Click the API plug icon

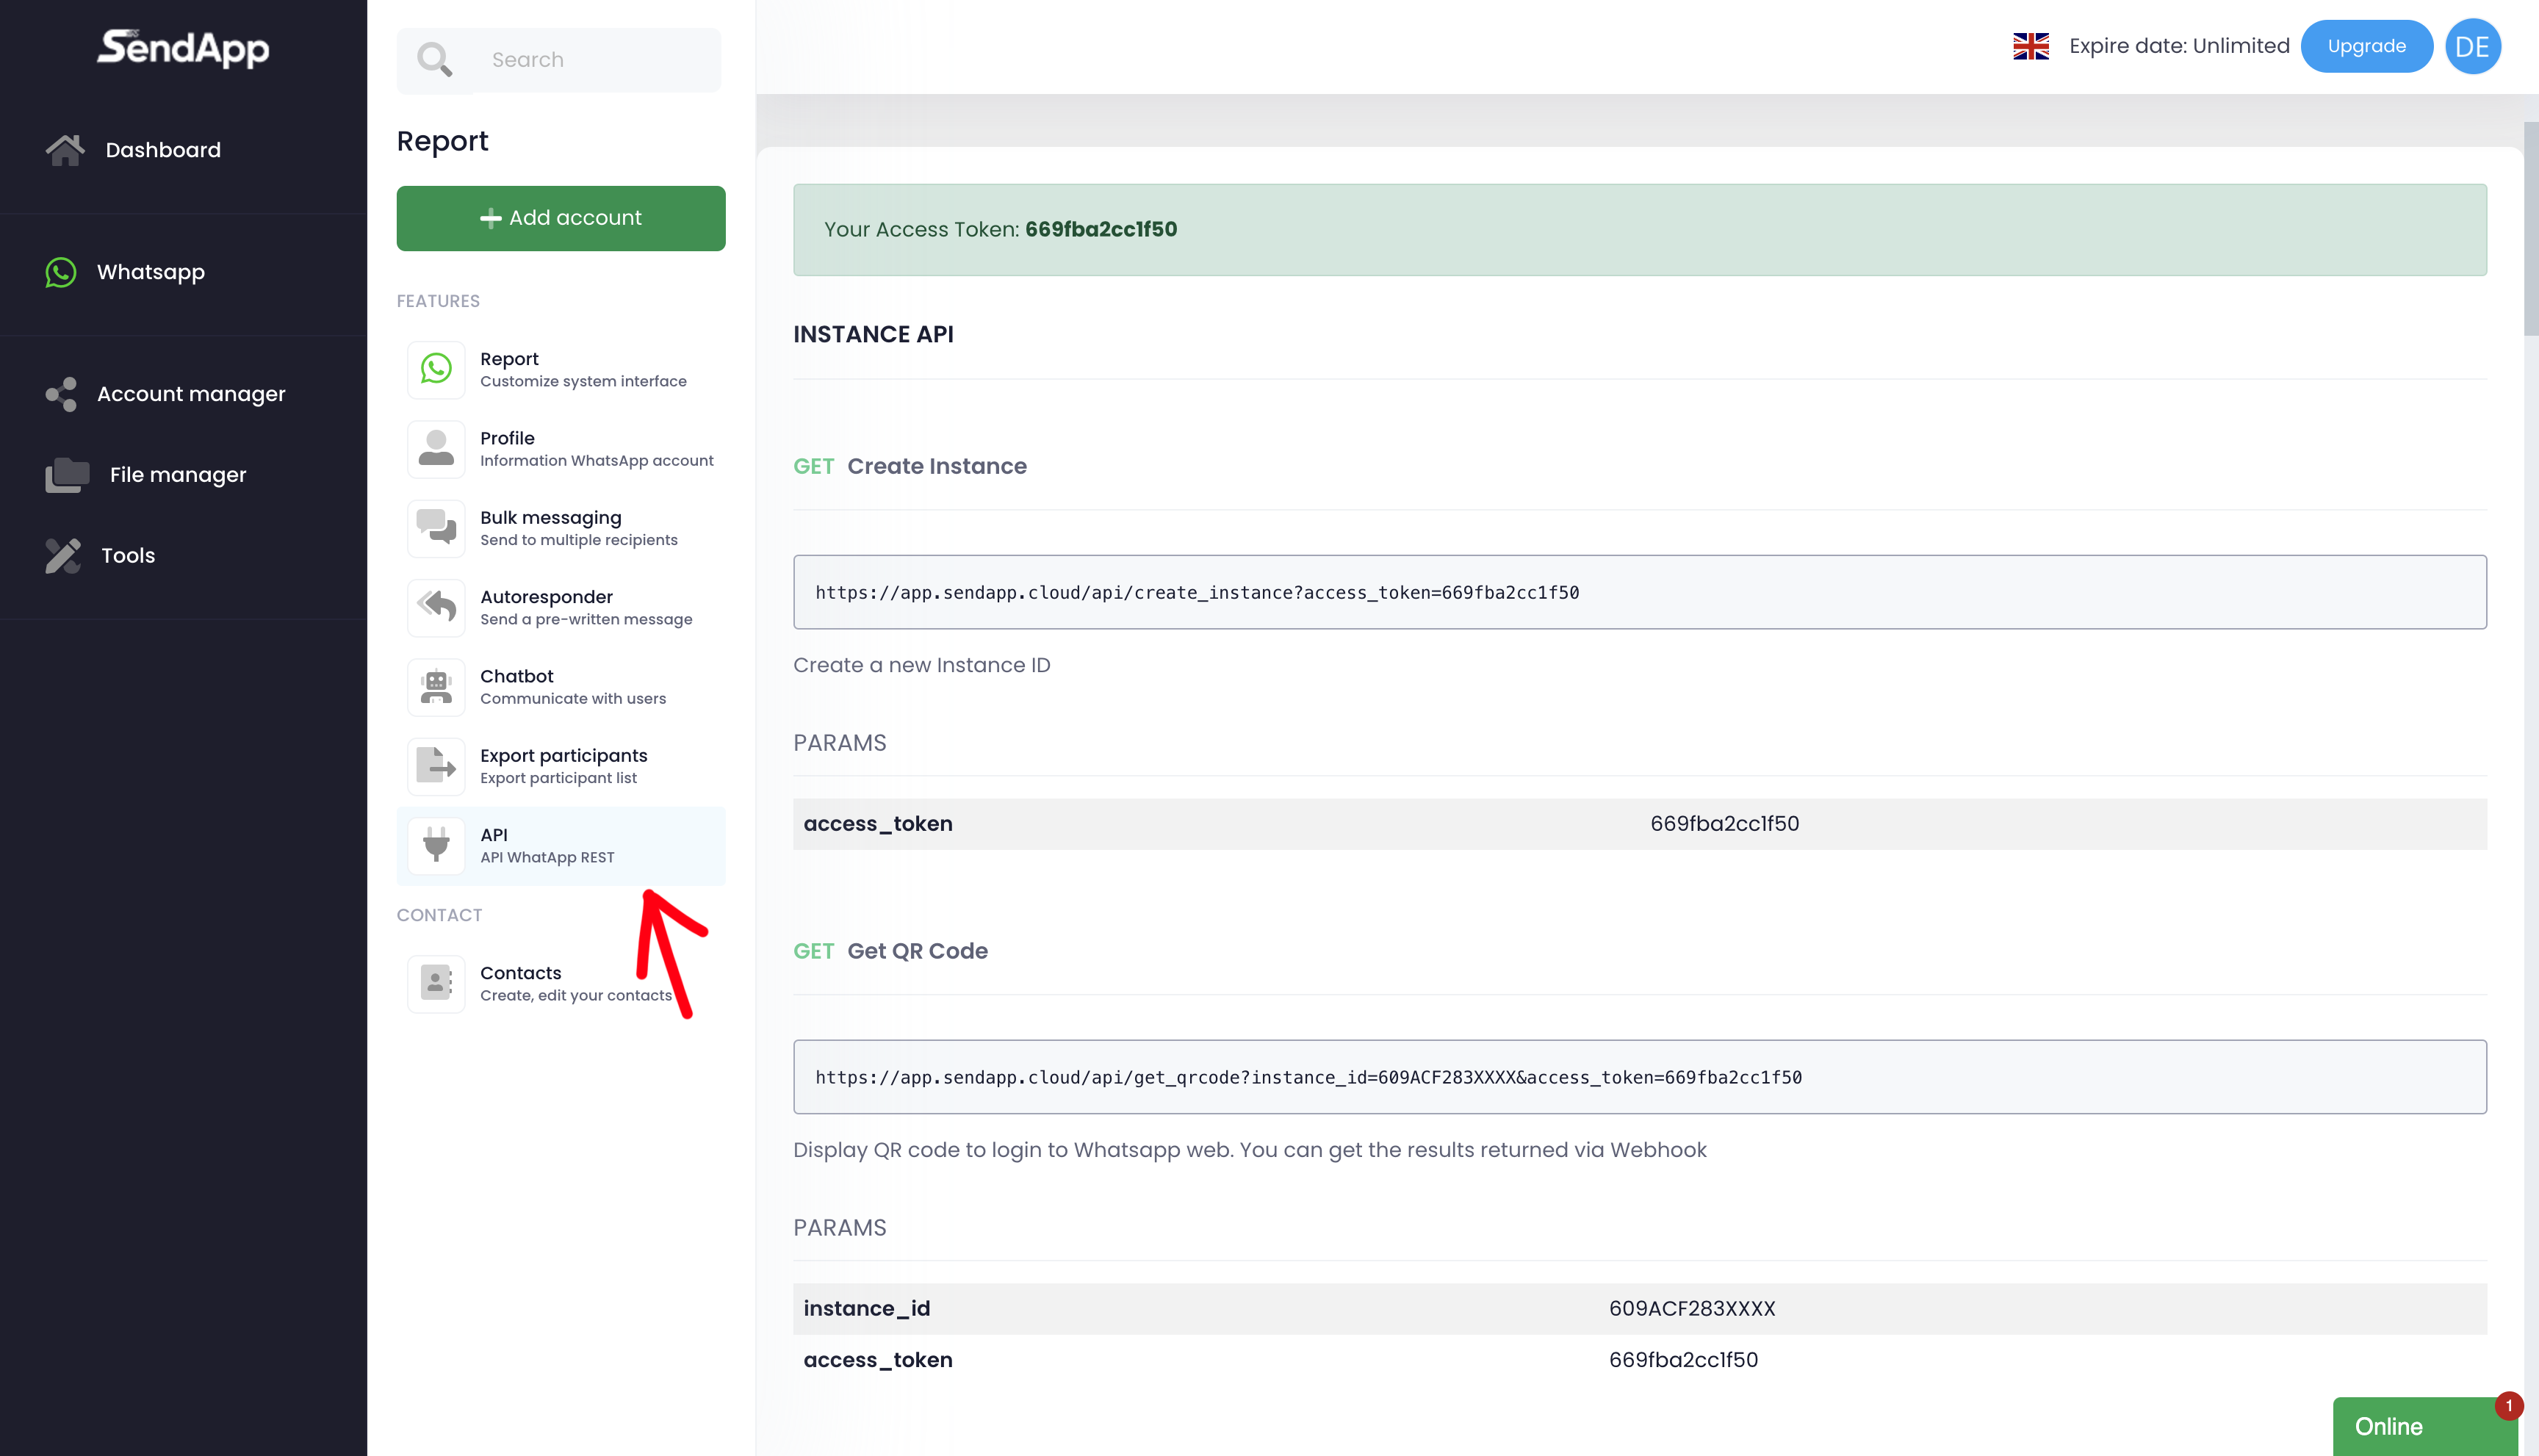coord(436,845)
